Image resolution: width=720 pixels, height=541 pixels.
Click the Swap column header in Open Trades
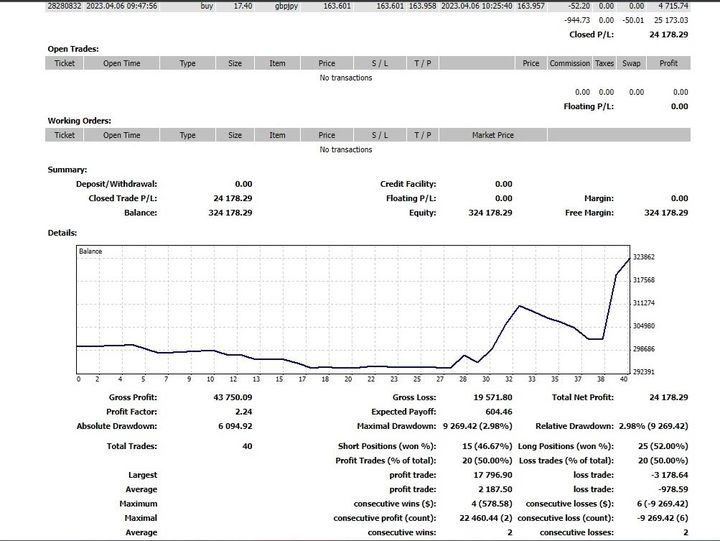[x=632, y=63]
